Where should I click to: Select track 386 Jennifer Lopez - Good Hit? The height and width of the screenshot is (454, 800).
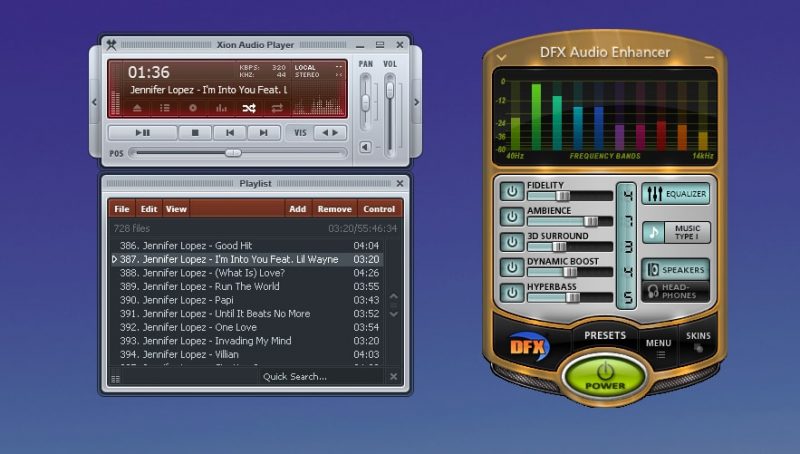[x=247, y=245]
